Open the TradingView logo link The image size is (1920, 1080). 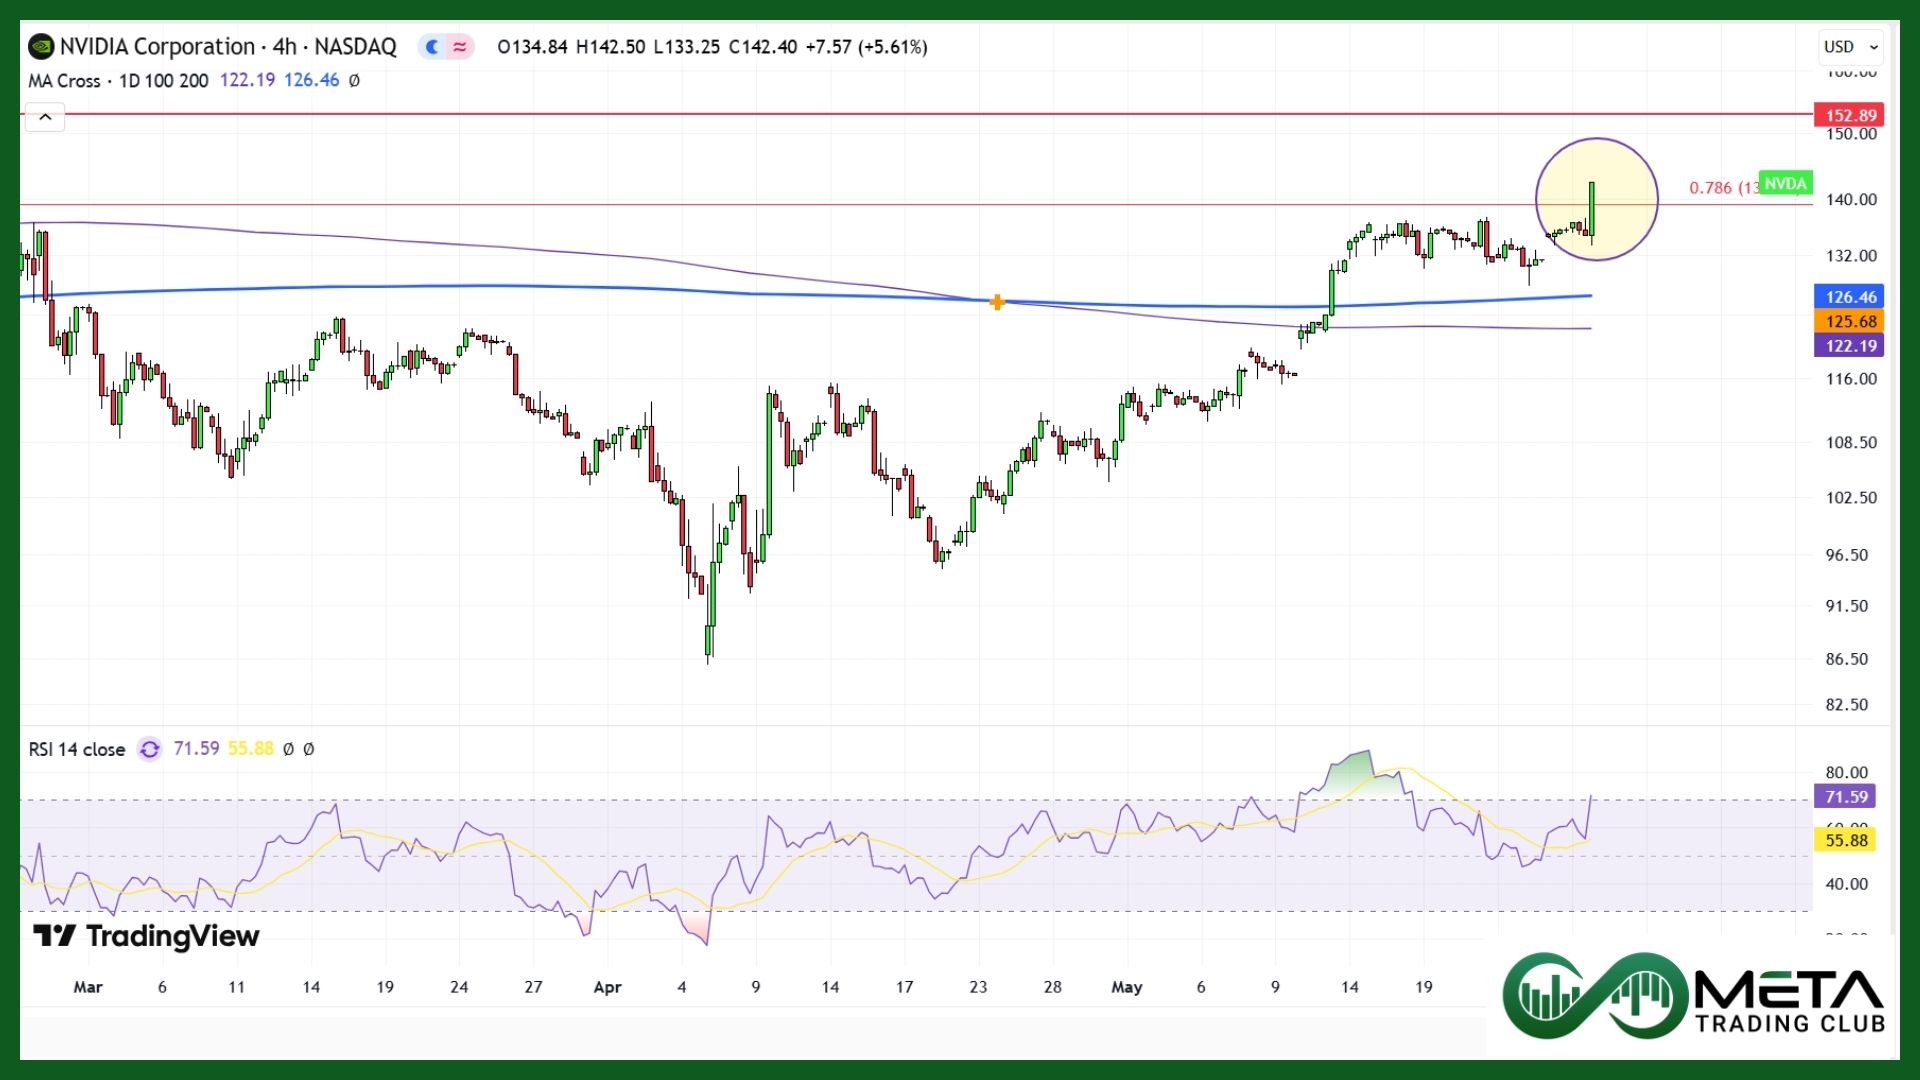146,936
